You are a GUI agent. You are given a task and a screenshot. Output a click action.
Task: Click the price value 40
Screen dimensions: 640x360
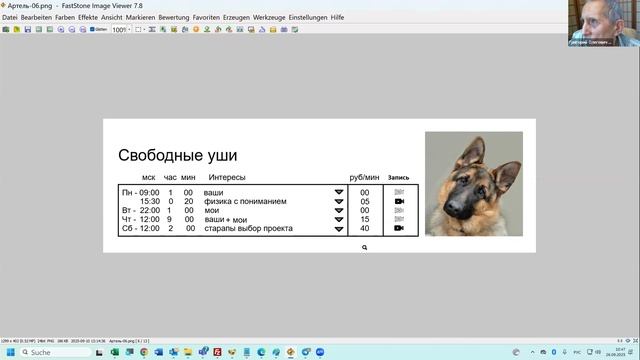(365, 228)
